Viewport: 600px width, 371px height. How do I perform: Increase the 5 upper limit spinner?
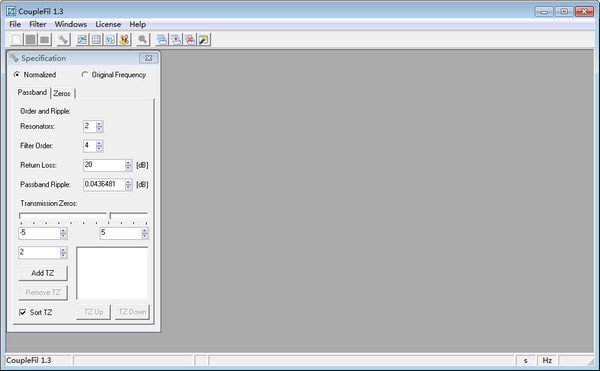[x=145, y=230]
